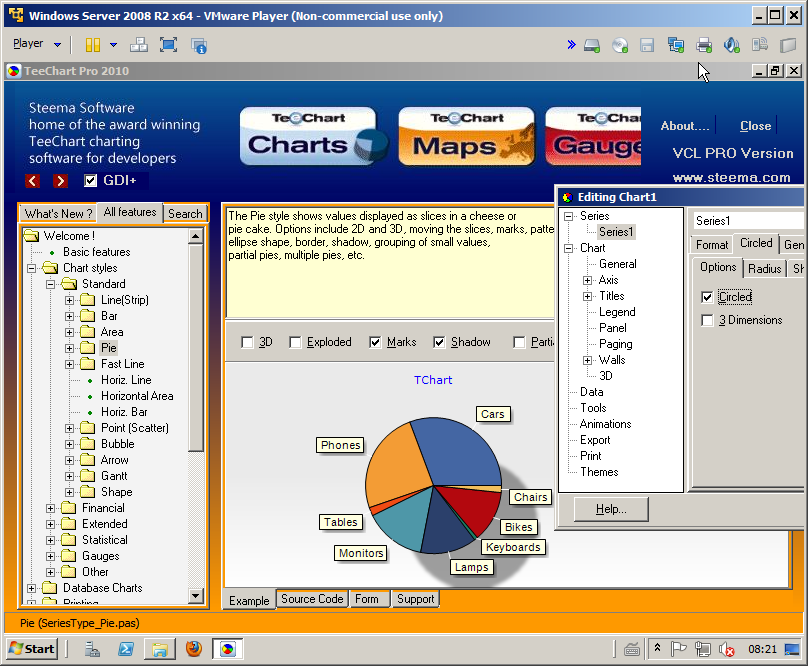Open the TeeChart Charts banner

pyautogui.click(x=314, y=136)
